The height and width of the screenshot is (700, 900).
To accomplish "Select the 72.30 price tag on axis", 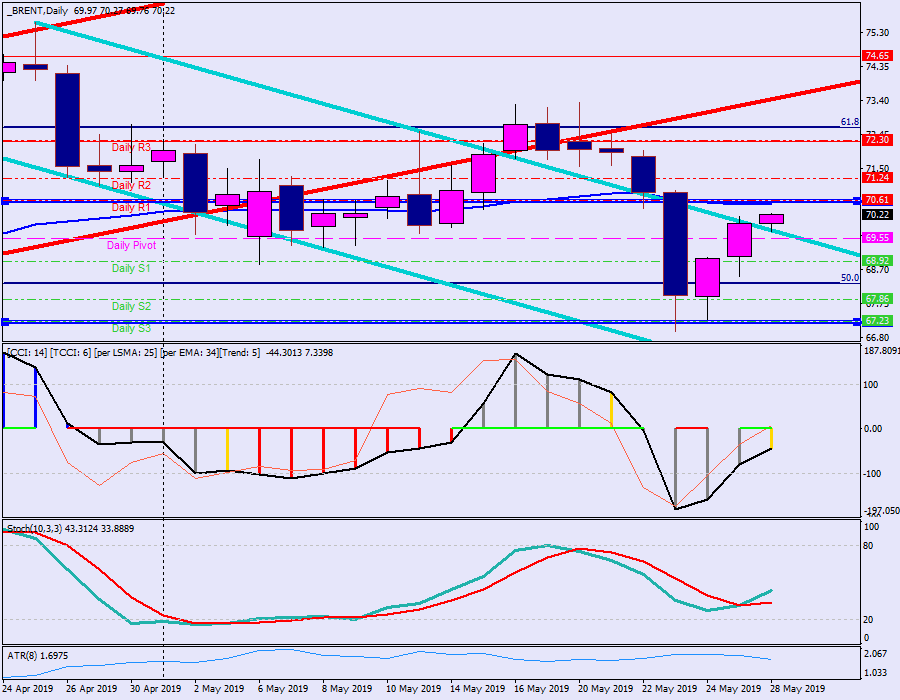I will [877, 141].
